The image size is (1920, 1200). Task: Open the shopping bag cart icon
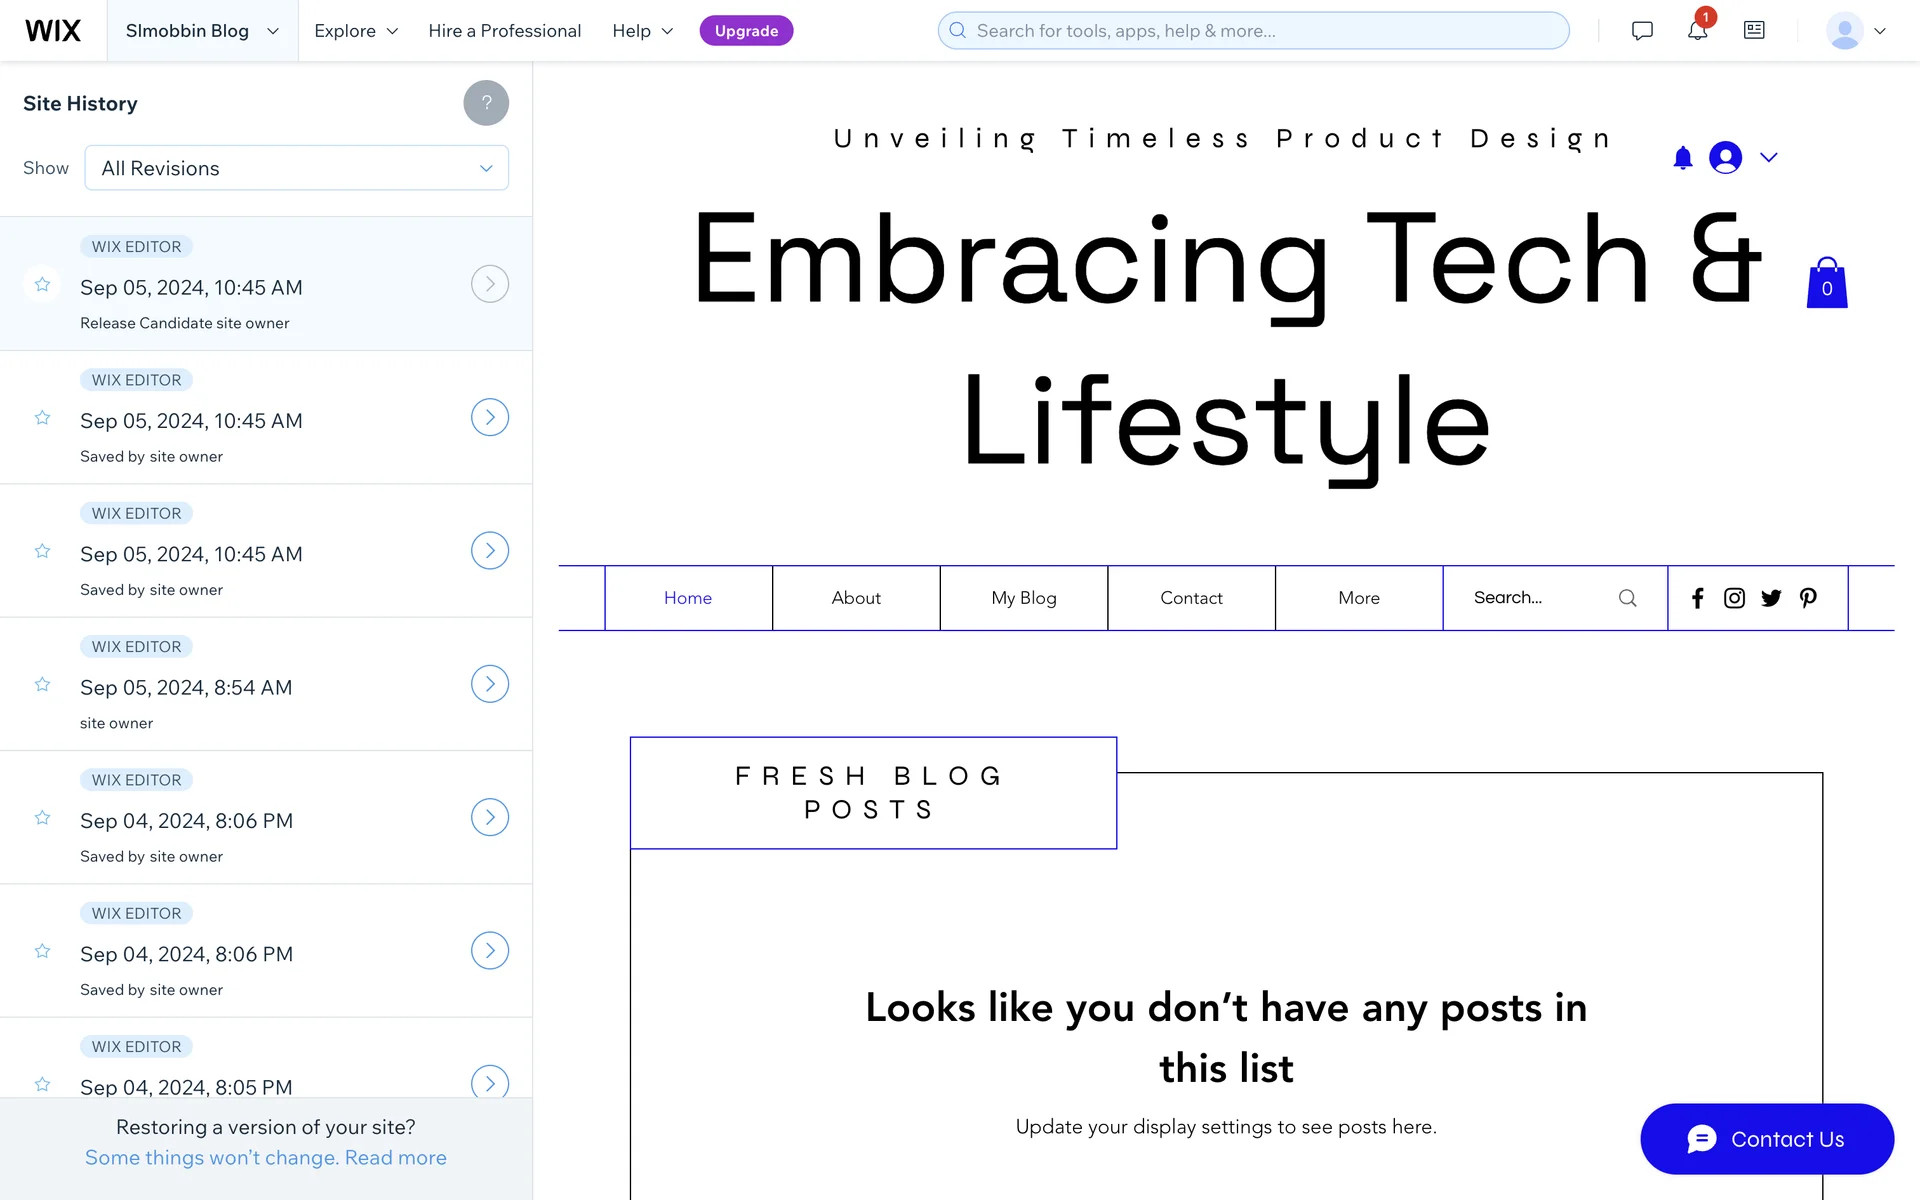[1826, 284]
